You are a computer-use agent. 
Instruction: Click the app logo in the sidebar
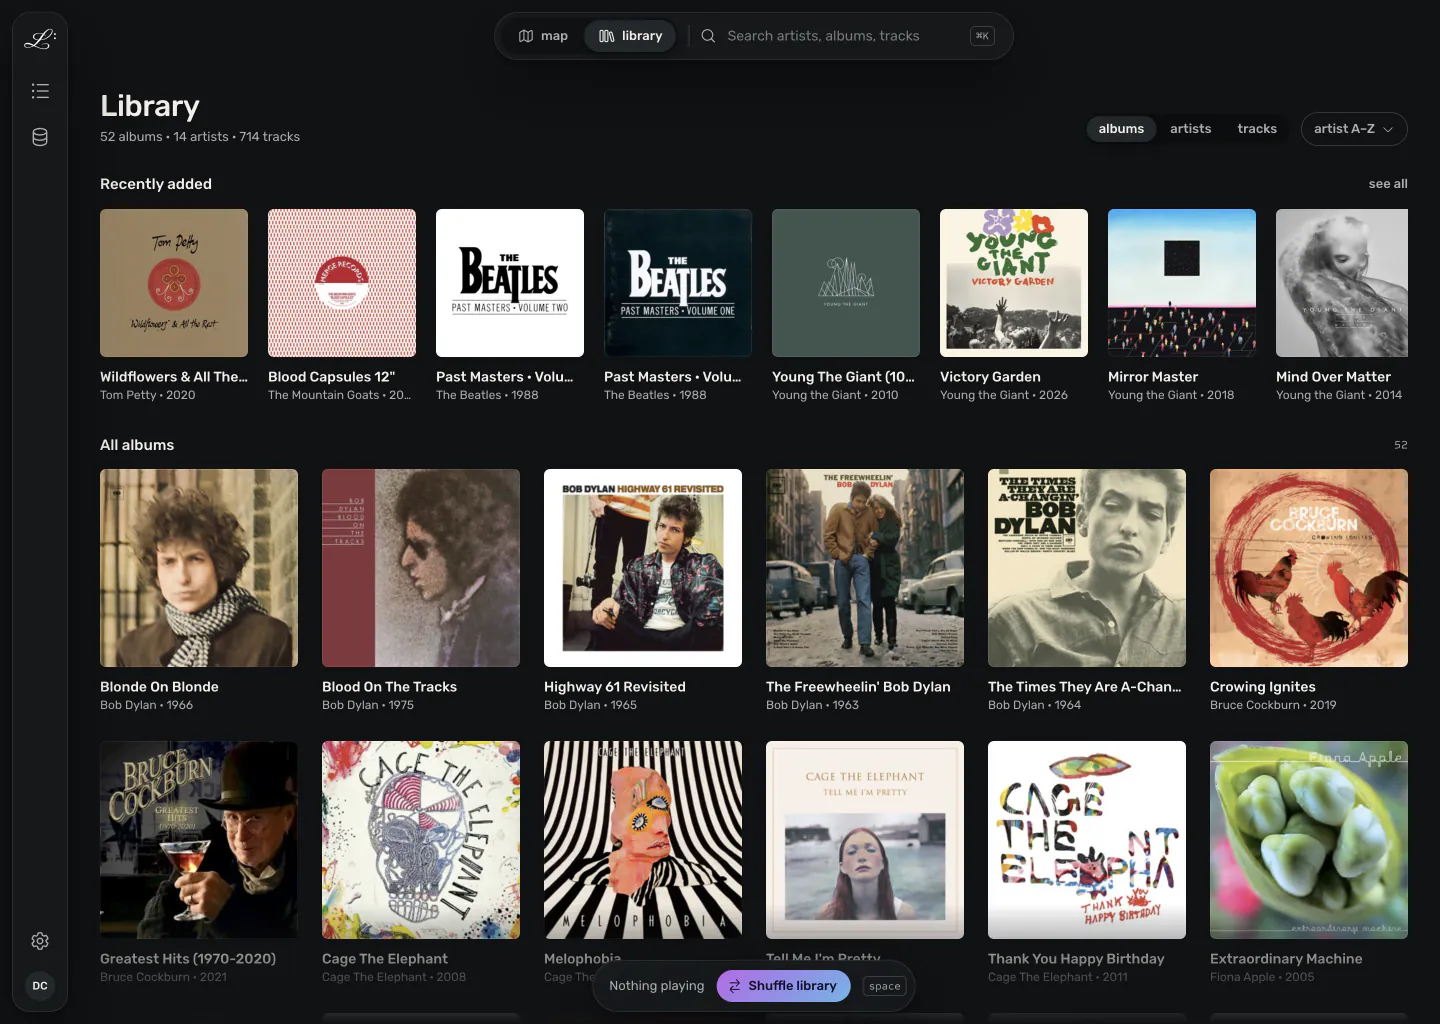pyautogui.click(x=40, y=39)
